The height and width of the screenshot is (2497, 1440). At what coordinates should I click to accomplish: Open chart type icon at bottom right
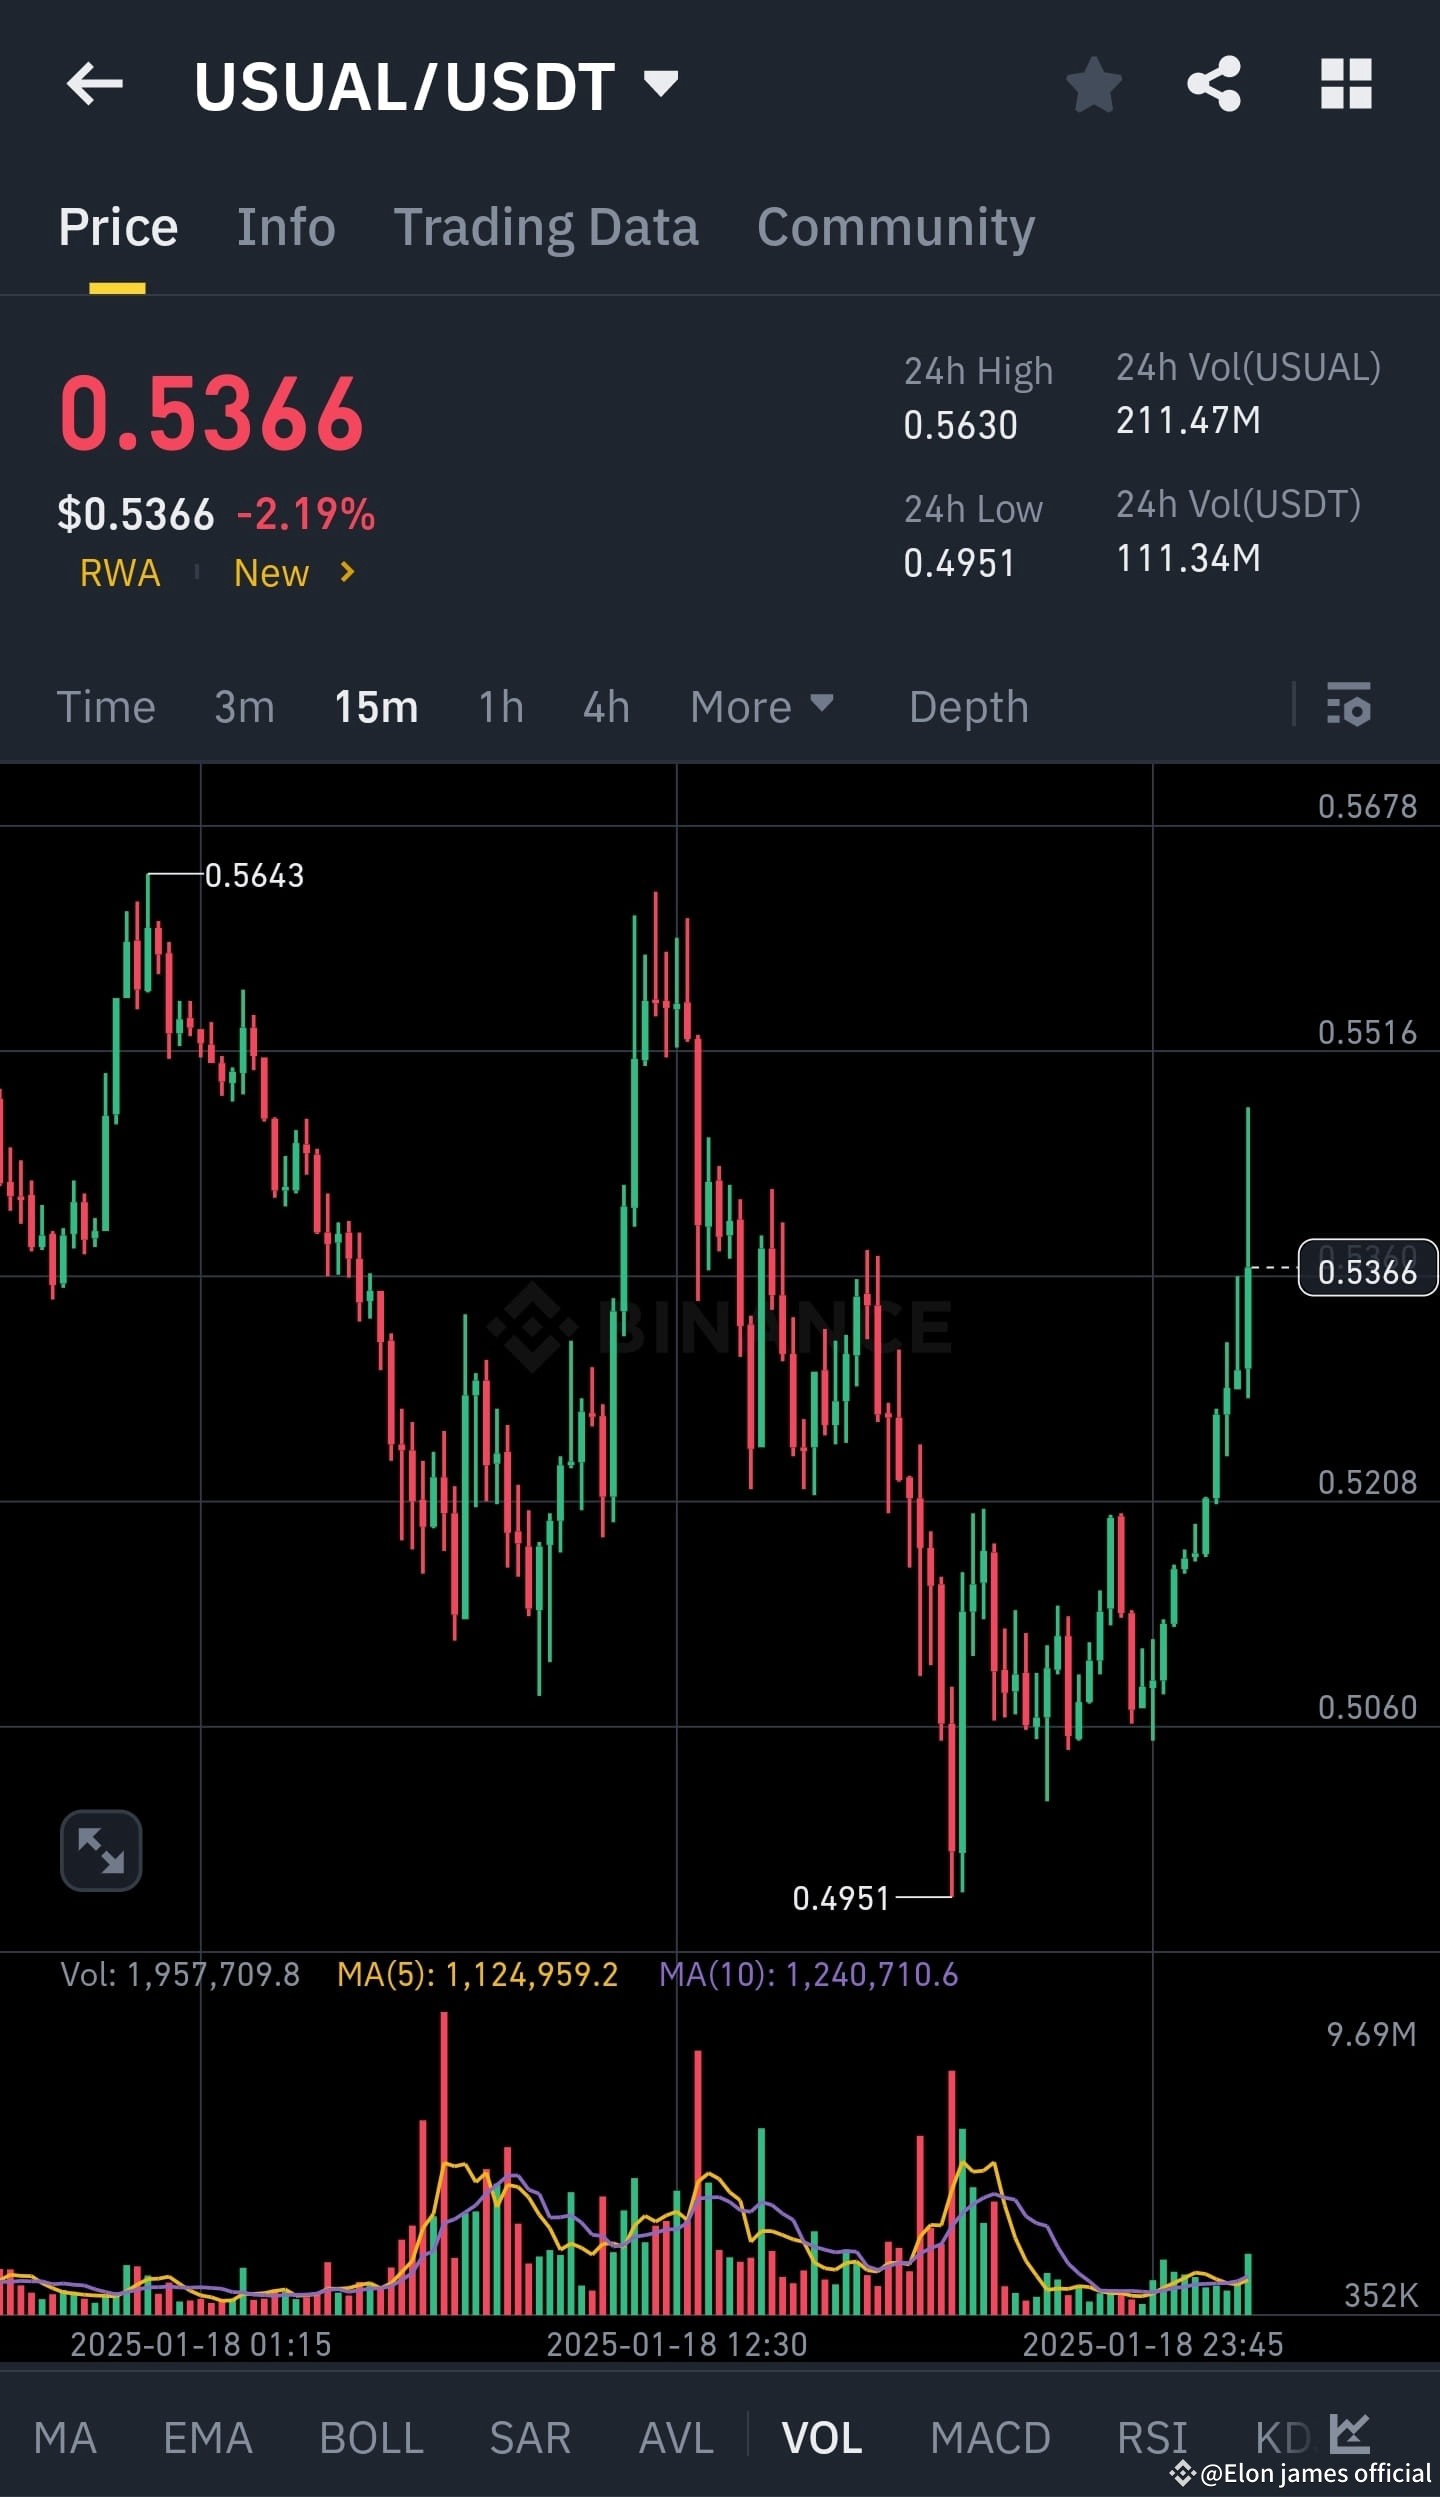[x=1352, y=2436]
